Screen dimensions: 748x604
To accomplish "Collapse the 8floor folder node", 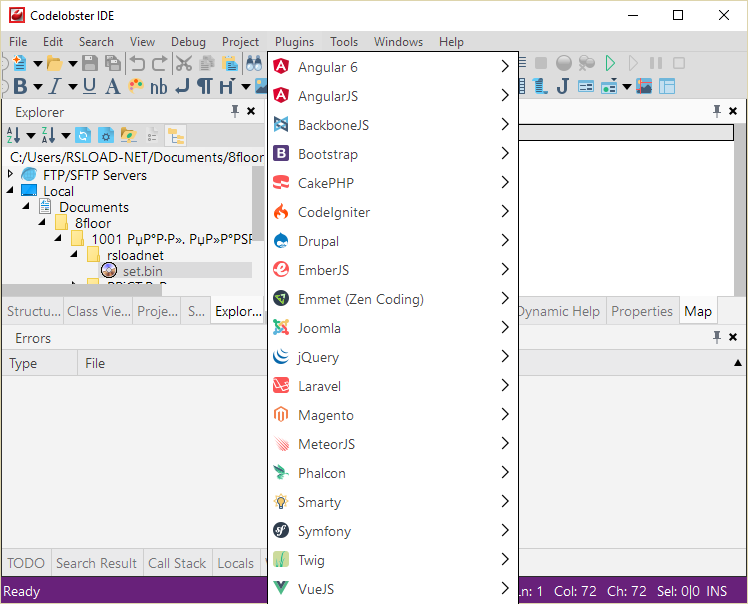I will 42,222.
